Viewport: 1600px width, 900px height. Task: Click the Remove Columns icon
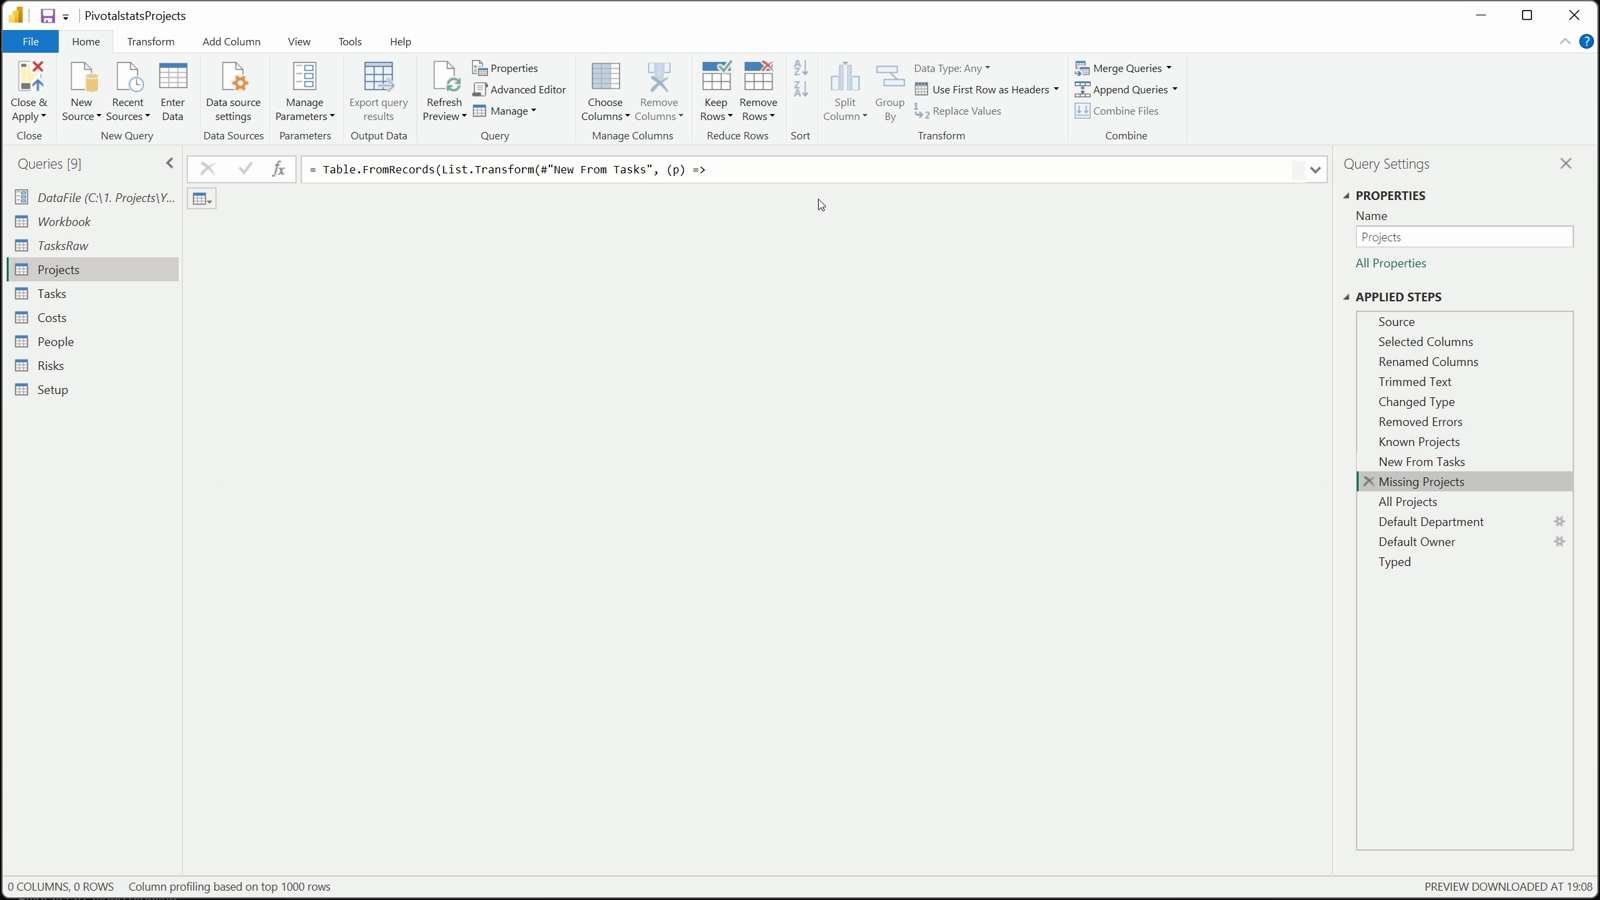(x=659, y=77)
